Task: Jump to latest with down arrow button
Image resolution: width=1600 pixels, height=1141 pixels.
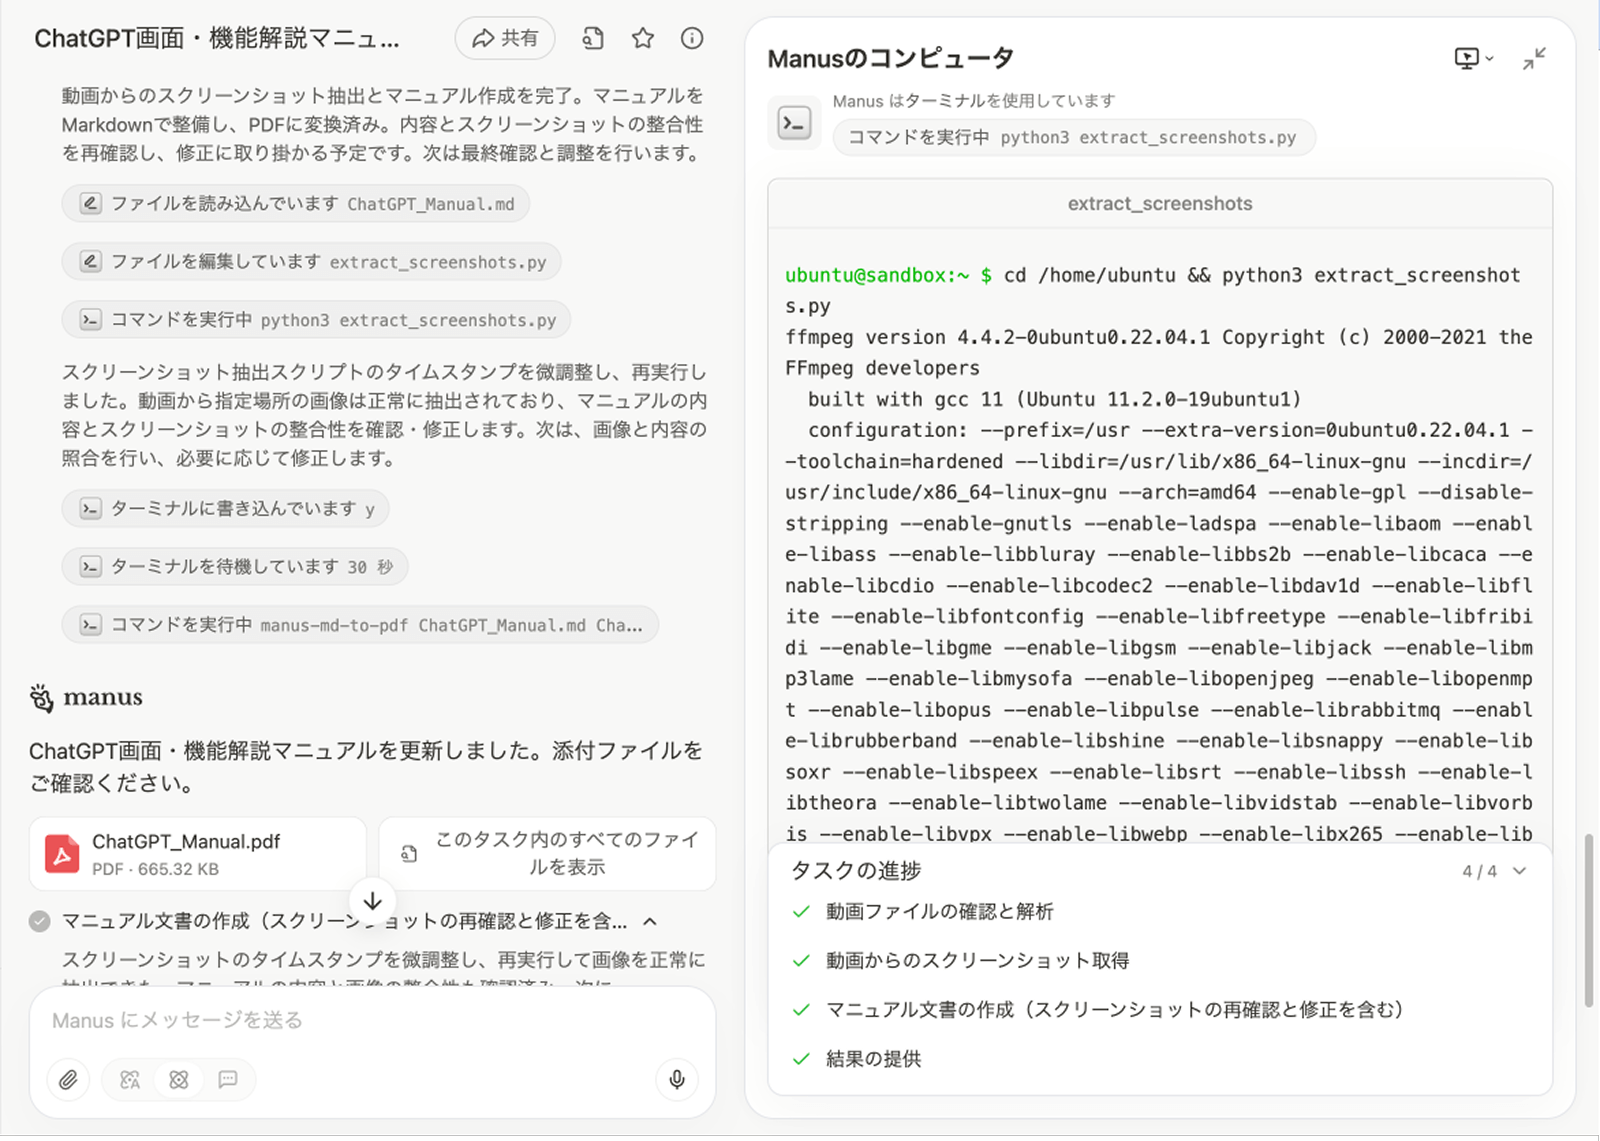Action: [x=372, y=901]
